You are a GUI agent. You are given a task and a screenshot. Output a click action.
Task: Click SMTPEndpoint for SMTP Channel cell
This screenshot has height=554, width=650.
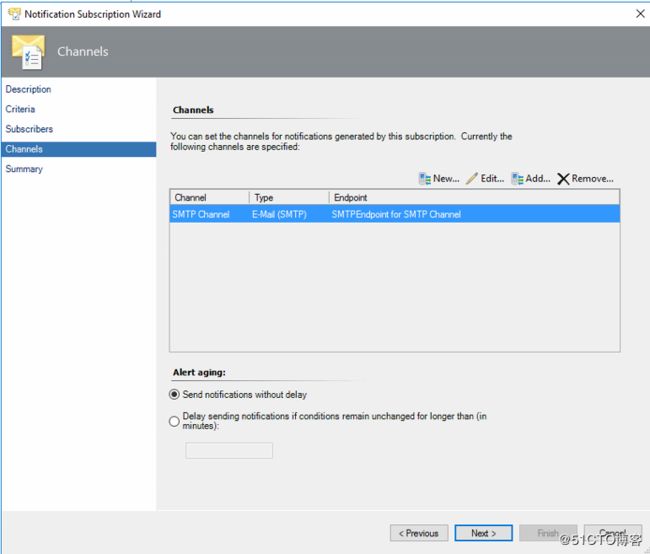pyautogui.click(x=396, y=214)
